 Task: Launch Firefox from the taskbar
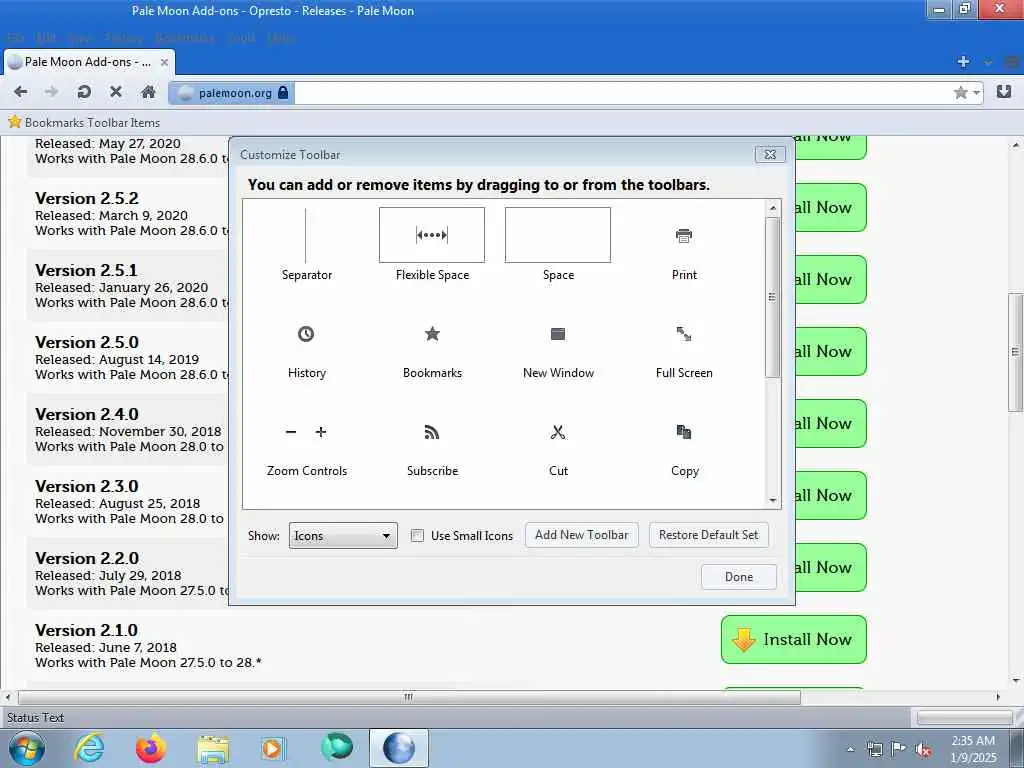150,748
